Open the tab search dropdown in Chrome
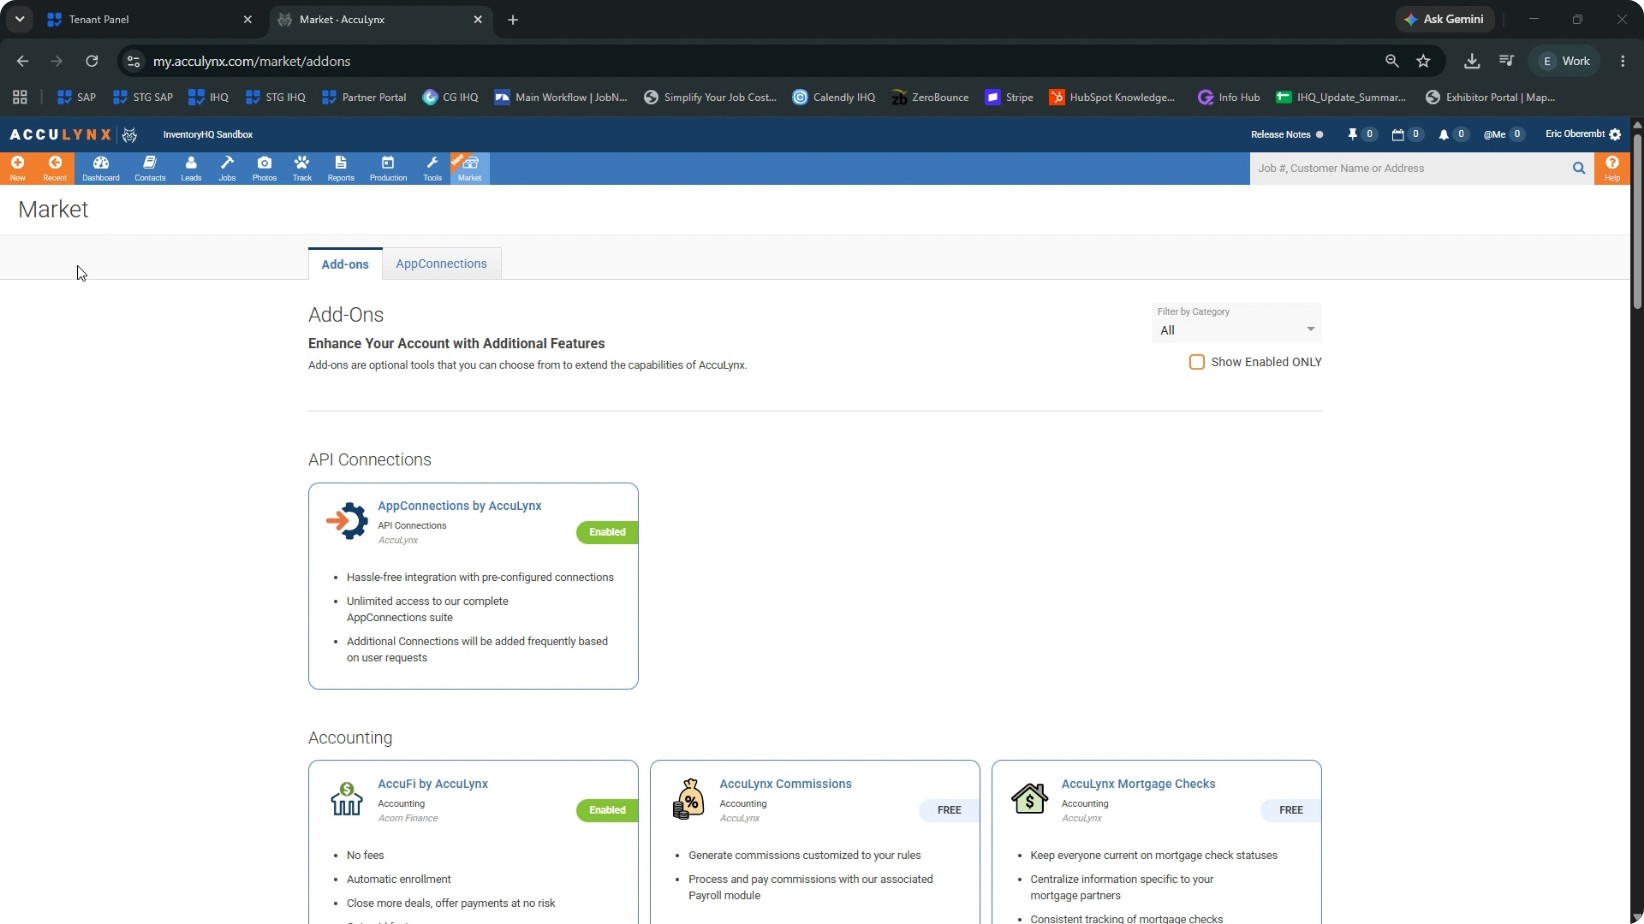1644x924 pixels. (19, 19)
